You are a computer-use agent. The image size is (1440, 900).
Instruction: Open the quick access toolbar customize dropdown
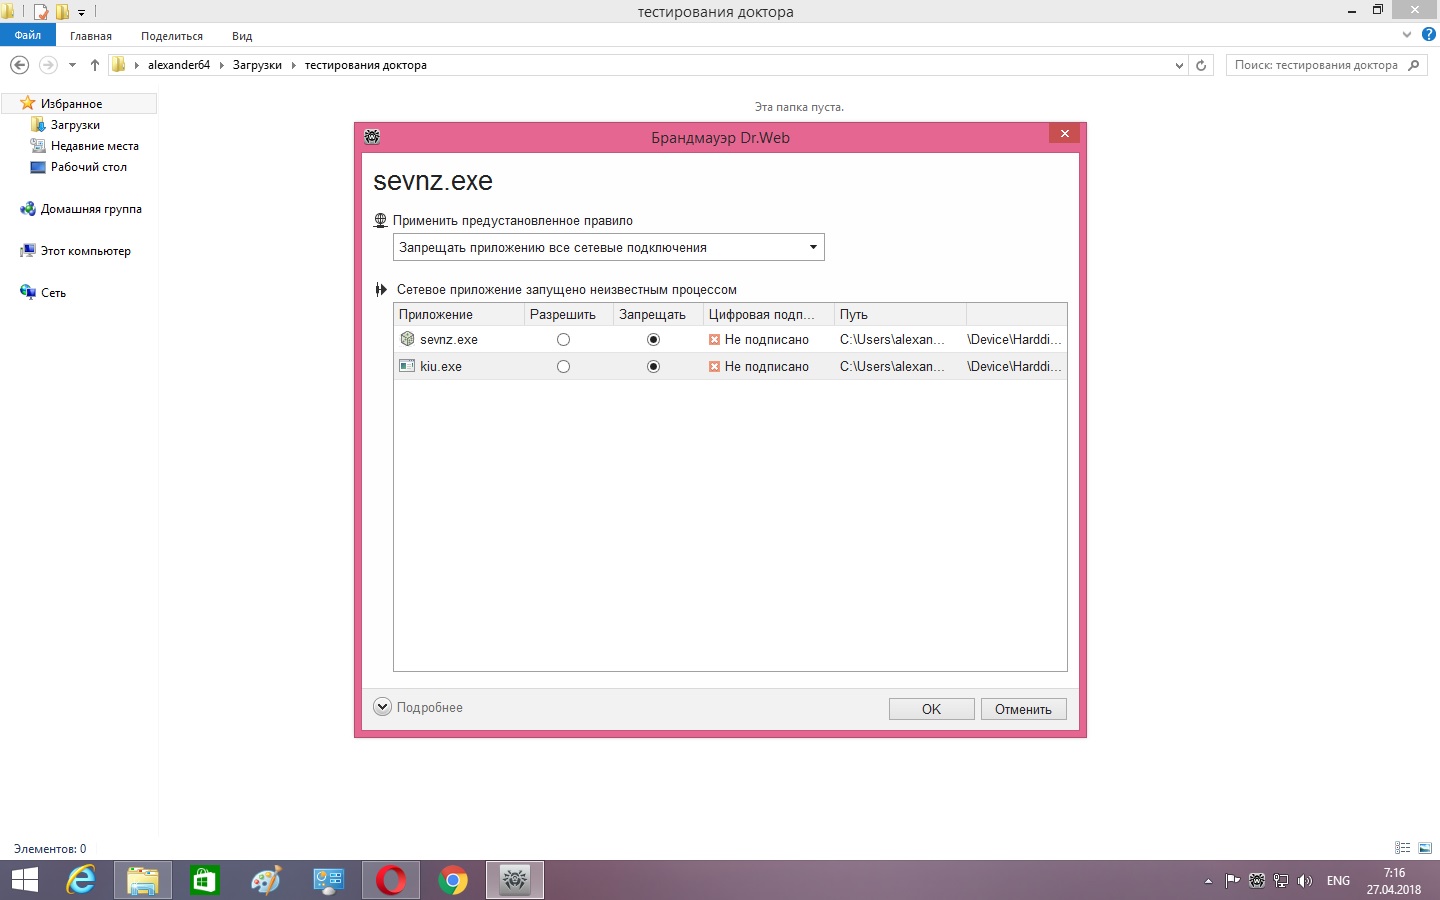[82, 12]
